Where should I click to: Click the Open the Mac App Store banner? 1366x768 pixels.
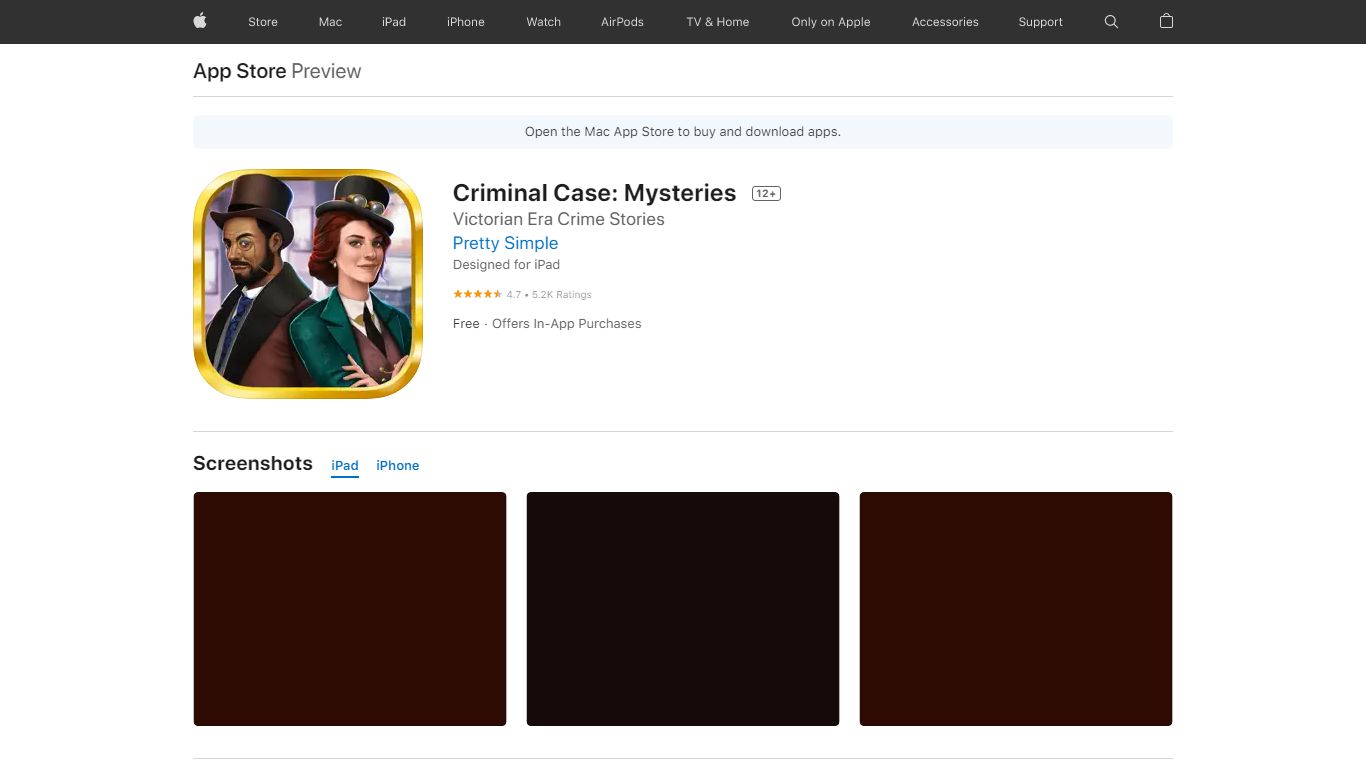pyautogui.click(x=683, y=132)
